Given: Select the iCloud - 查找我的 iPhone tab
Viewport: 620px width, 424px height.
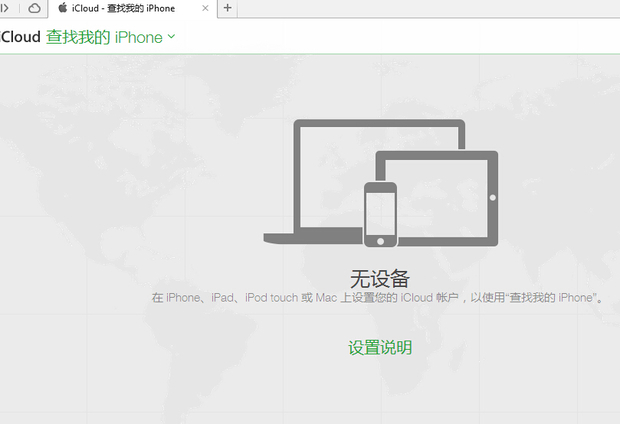Looking at the screenshot, I should pos(133,9).
